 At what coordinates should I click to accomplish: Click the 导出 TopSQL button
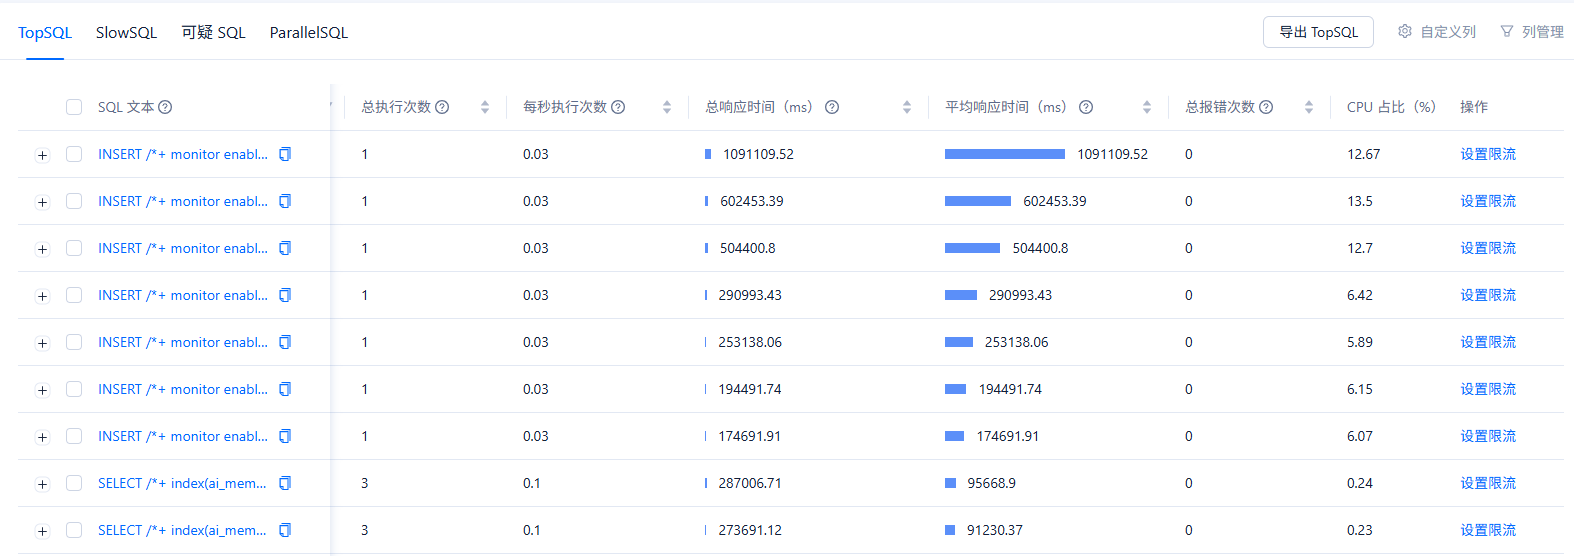[1318, 32]
